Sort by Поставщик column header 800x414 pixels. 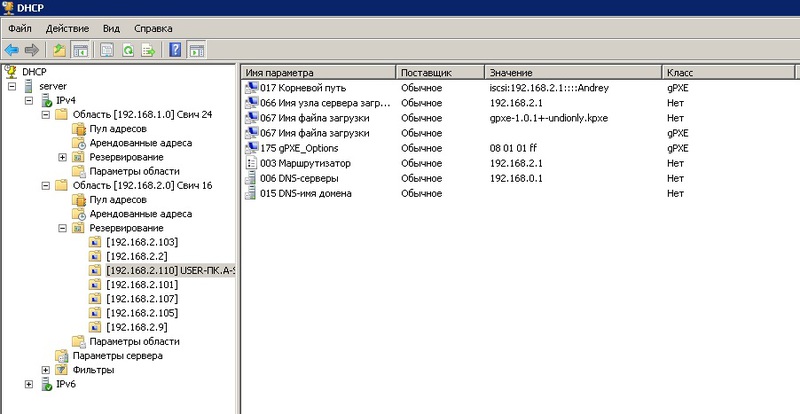coord(440,72)
